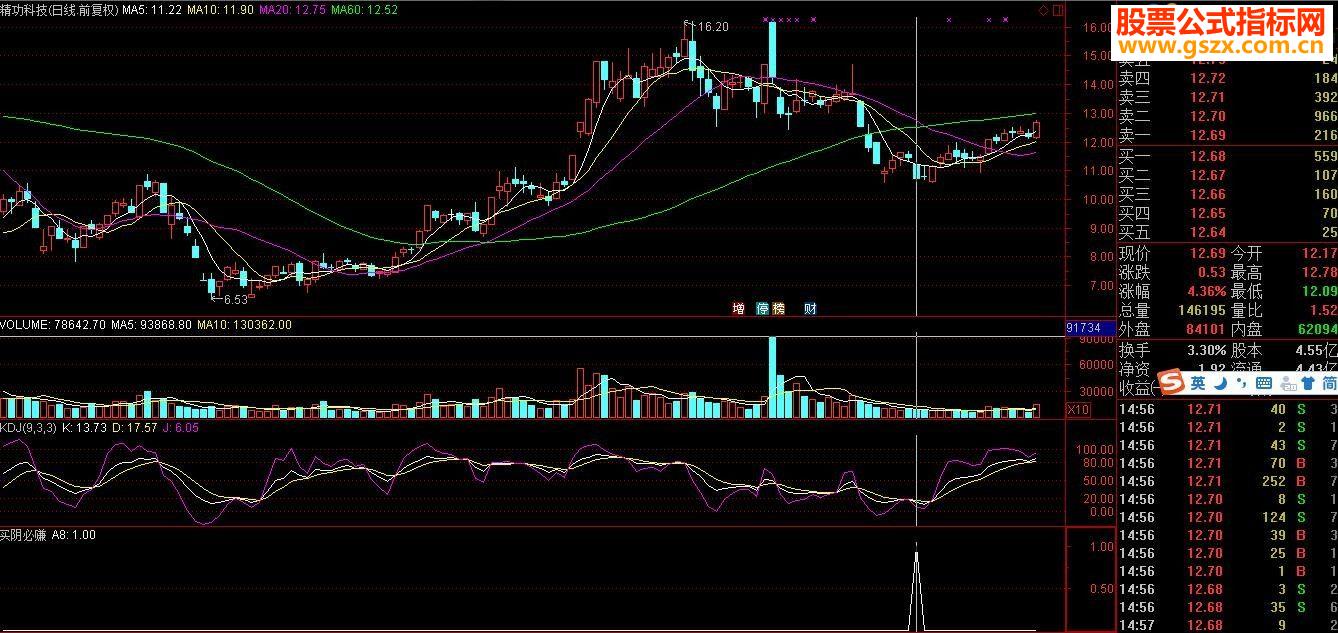The height and width of the screenshot is (633, 1338).
Task: Click the Sogou input method S logo
Action: (x=1171, y=382)
